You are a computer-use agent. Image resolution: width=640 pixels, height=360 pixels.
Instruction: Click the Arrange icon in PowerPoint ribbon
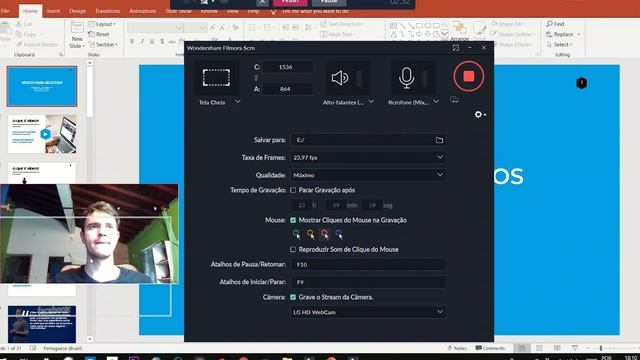[x=460, y=28]
